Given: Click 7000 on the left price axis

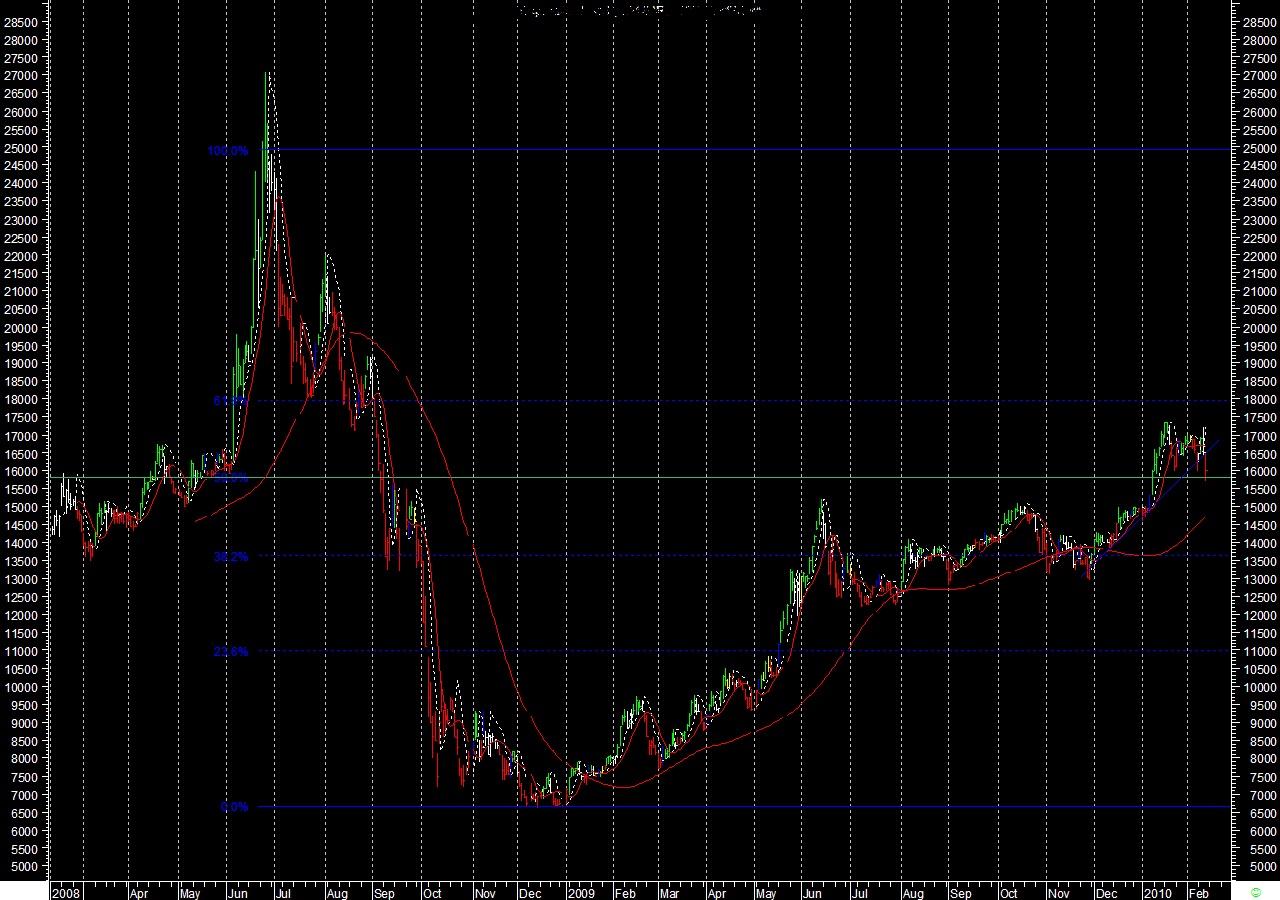Looking at the screenshot, I should coord(25,796).
